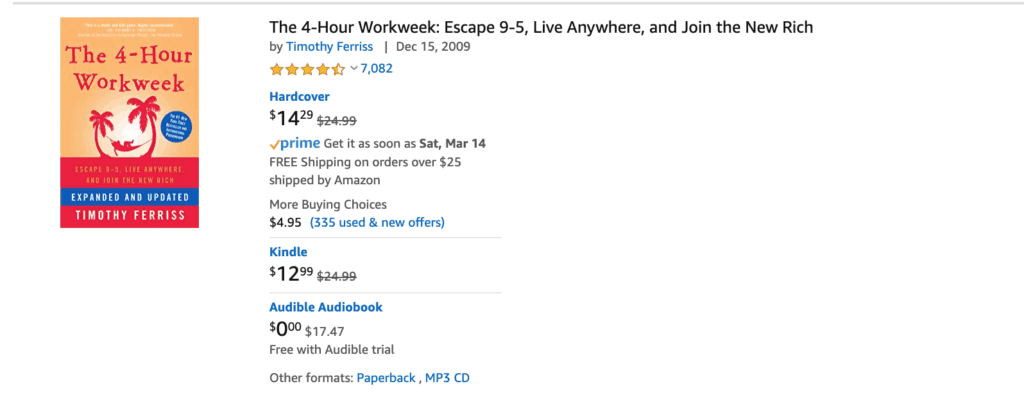Expand the ratings breakdown chevron
Viewport: 1024px width, 402px height.
353,69
